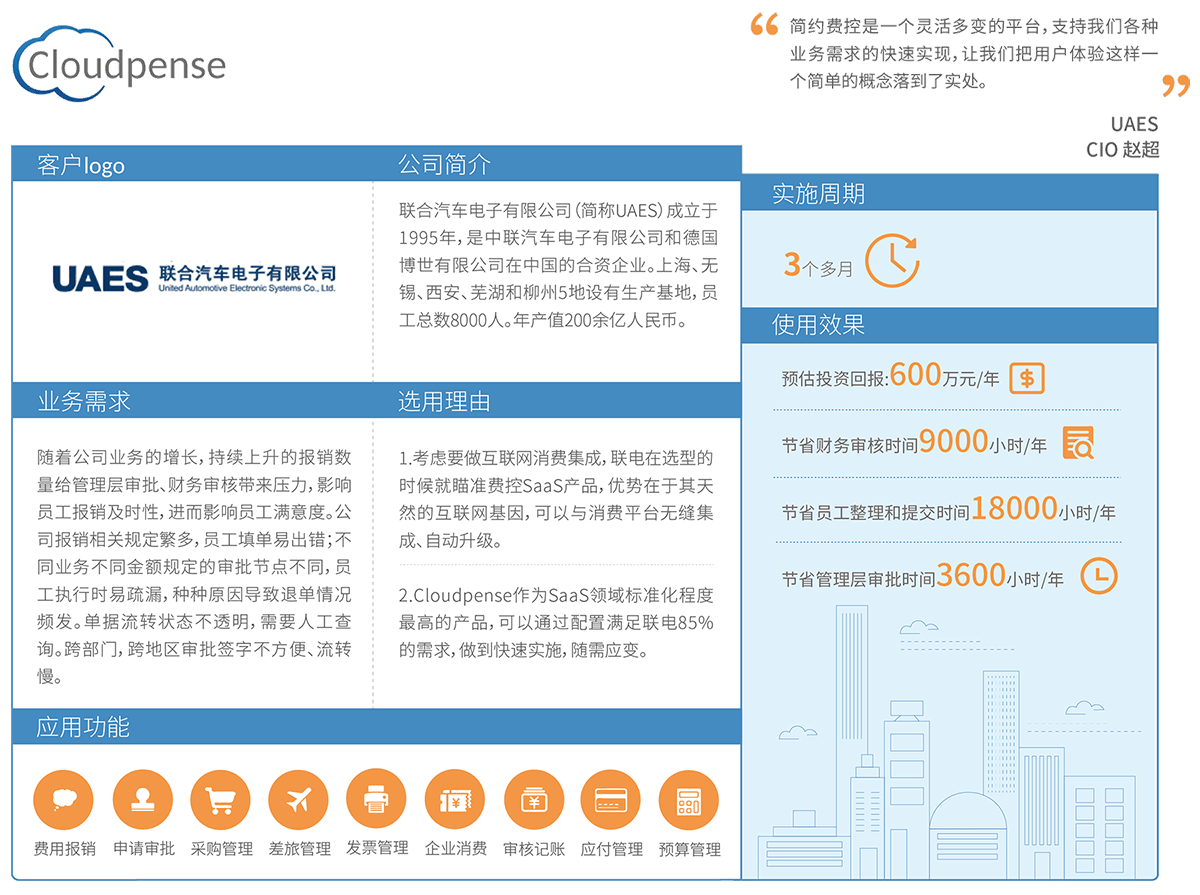Click the 费用报销 label
1200x895 pixels.
point(64,849)
